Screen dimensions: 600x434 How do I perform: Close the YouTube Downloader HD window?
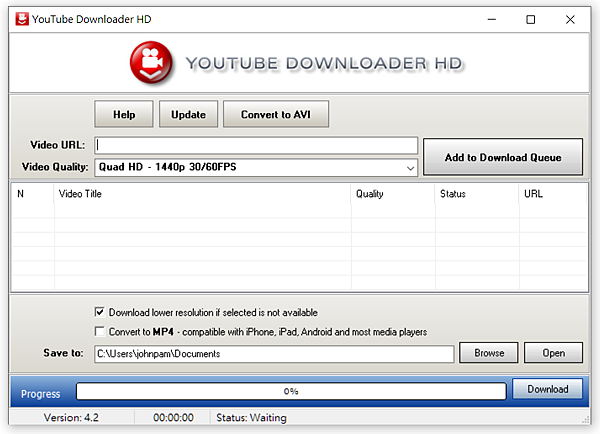[x=570, y=19]
